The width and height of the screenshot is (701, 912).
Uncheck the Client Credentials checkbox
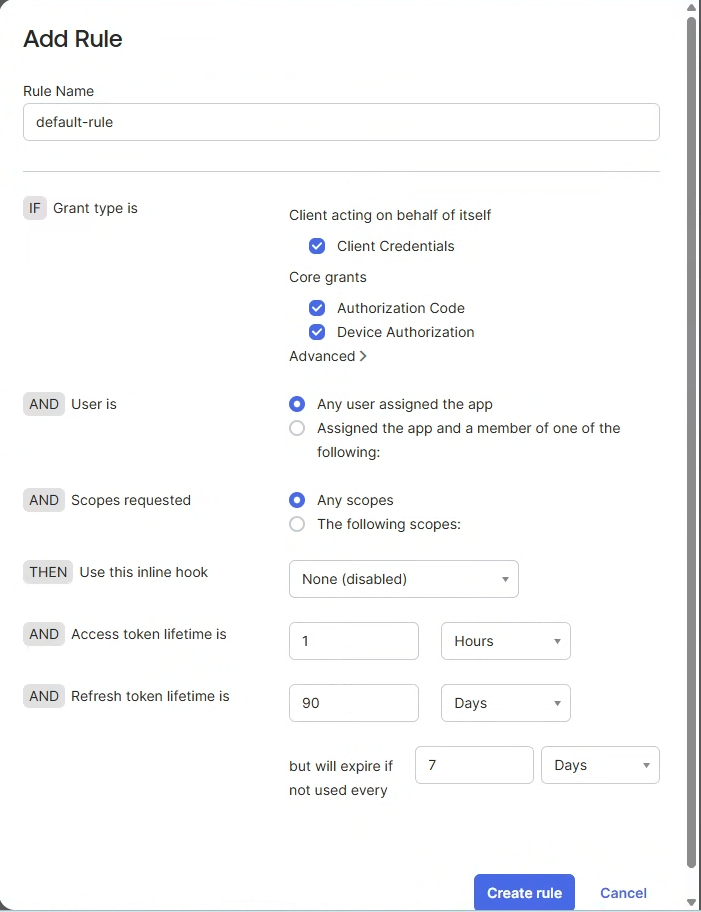[x=317, y=246]
